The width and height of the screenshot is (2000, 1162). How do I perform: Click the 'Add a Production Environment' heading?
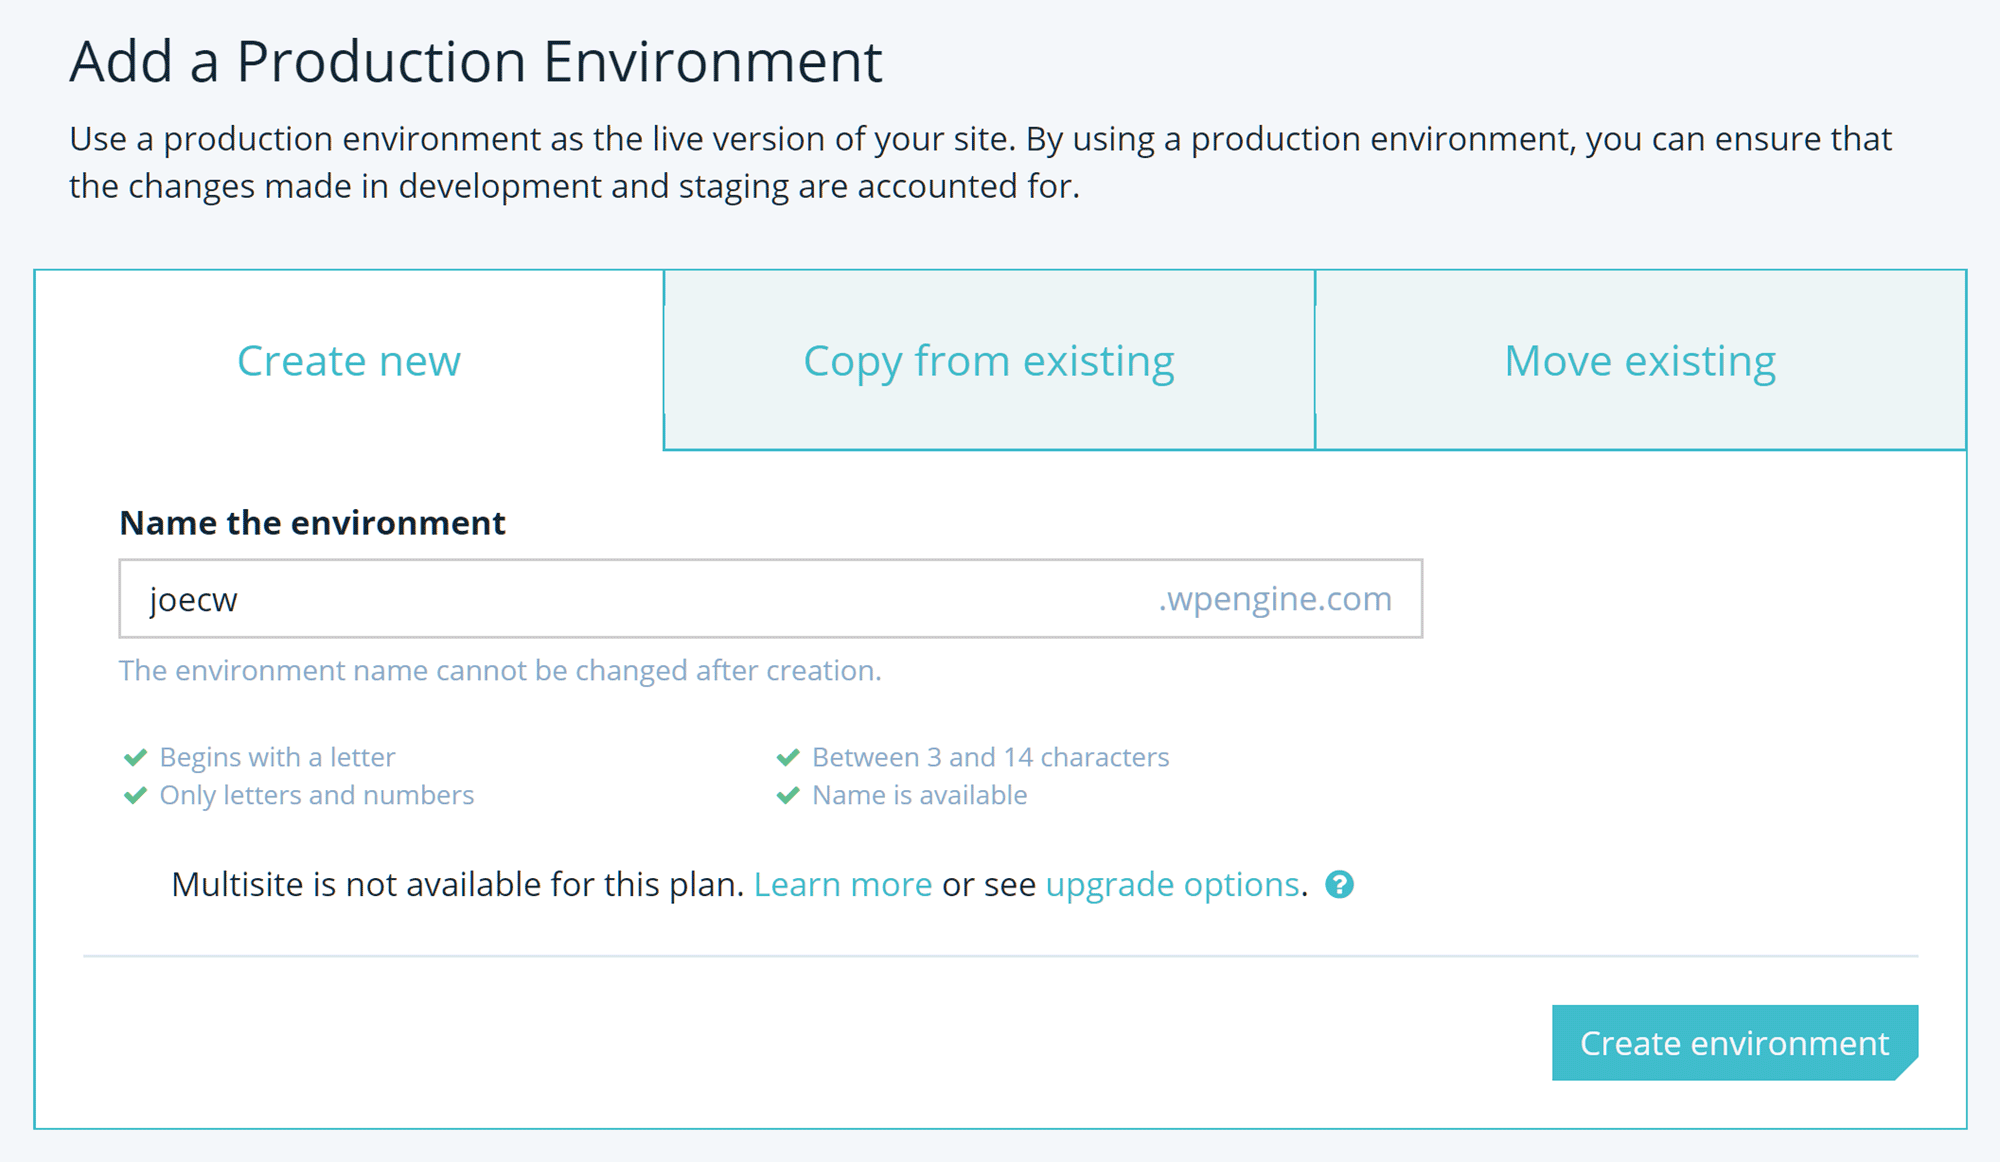[x=476, y=61]
